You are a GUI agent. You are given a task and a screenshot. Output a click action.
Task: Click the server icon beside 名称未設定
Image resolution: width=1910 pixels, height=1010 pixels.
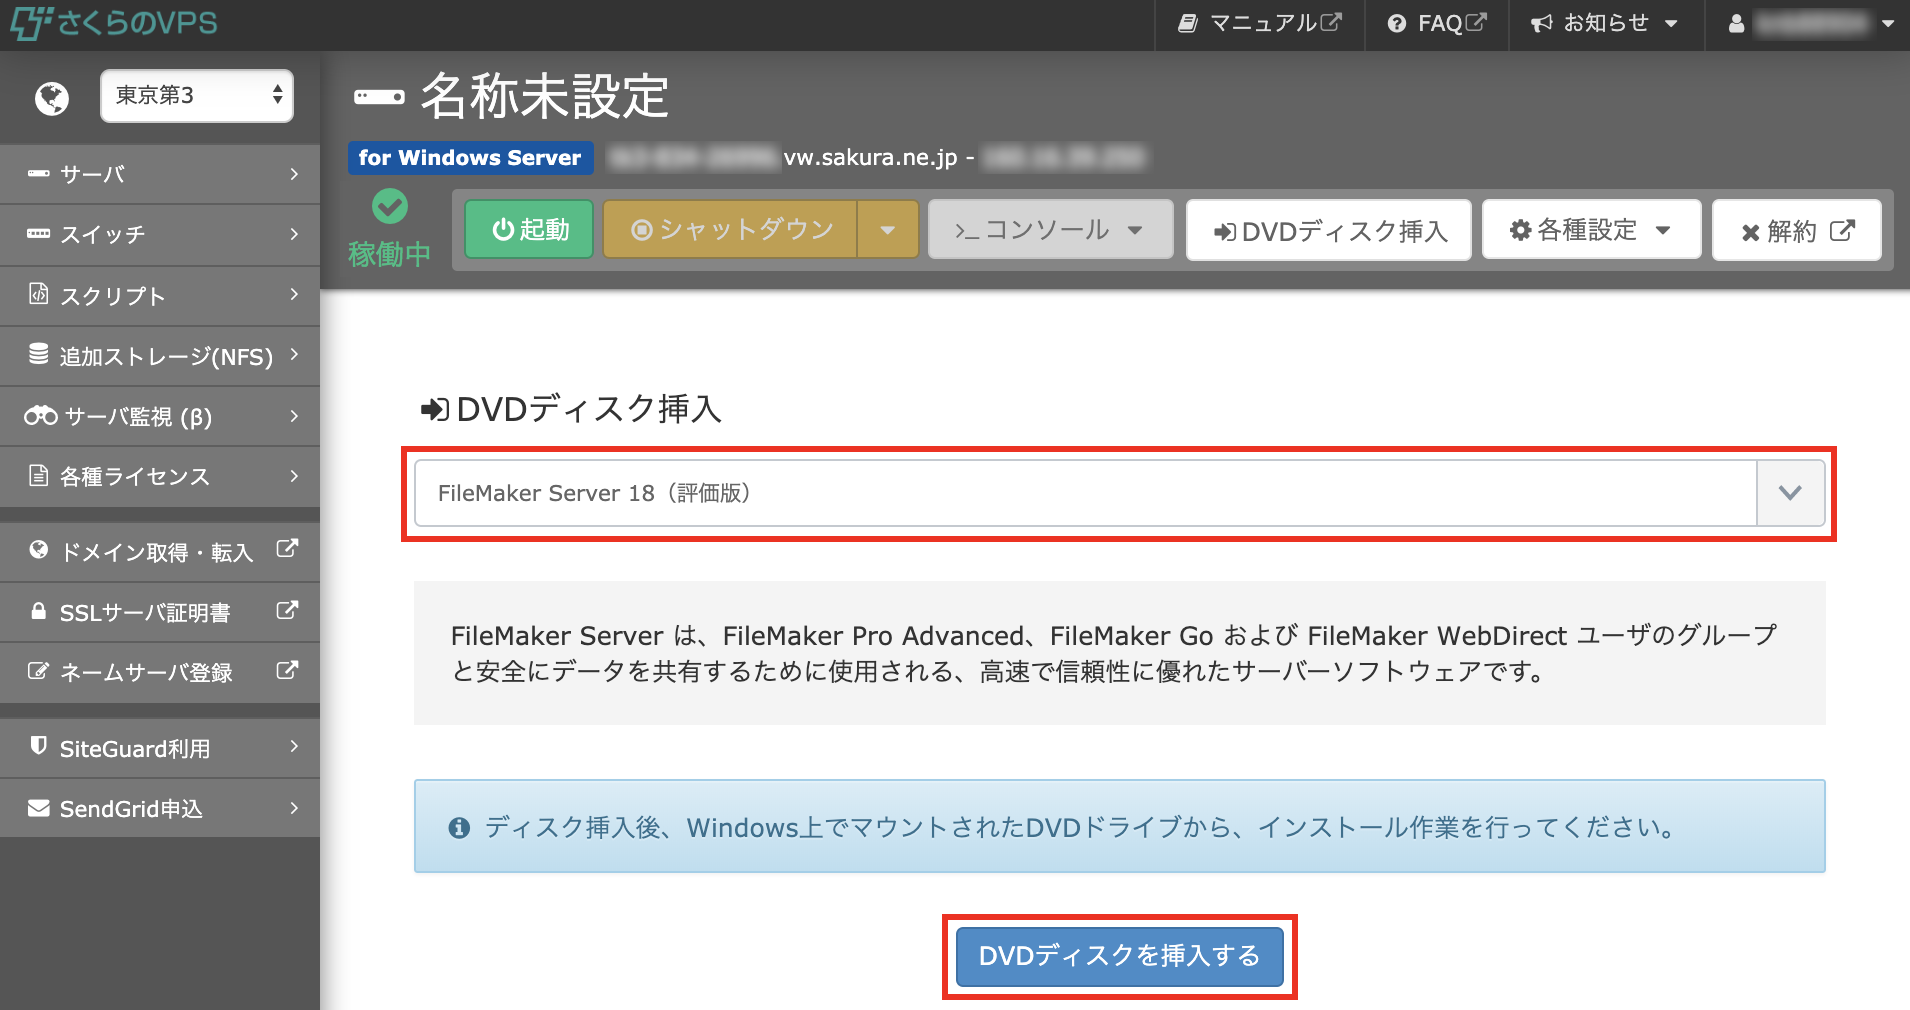(x=379, y=97)
